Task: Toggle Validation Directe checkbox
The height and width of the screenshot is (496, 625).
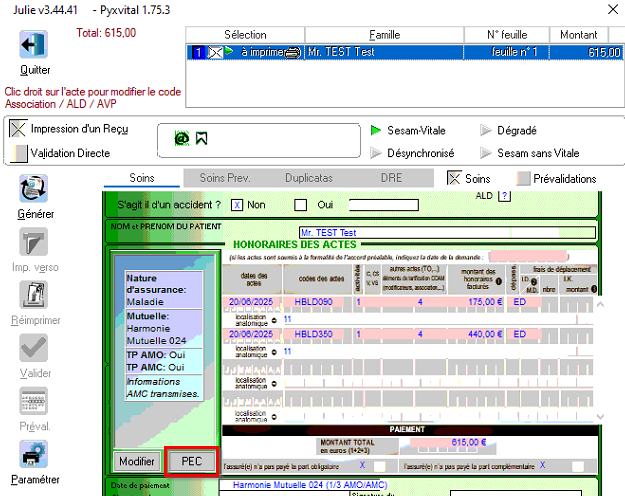Action: (18, 153)
